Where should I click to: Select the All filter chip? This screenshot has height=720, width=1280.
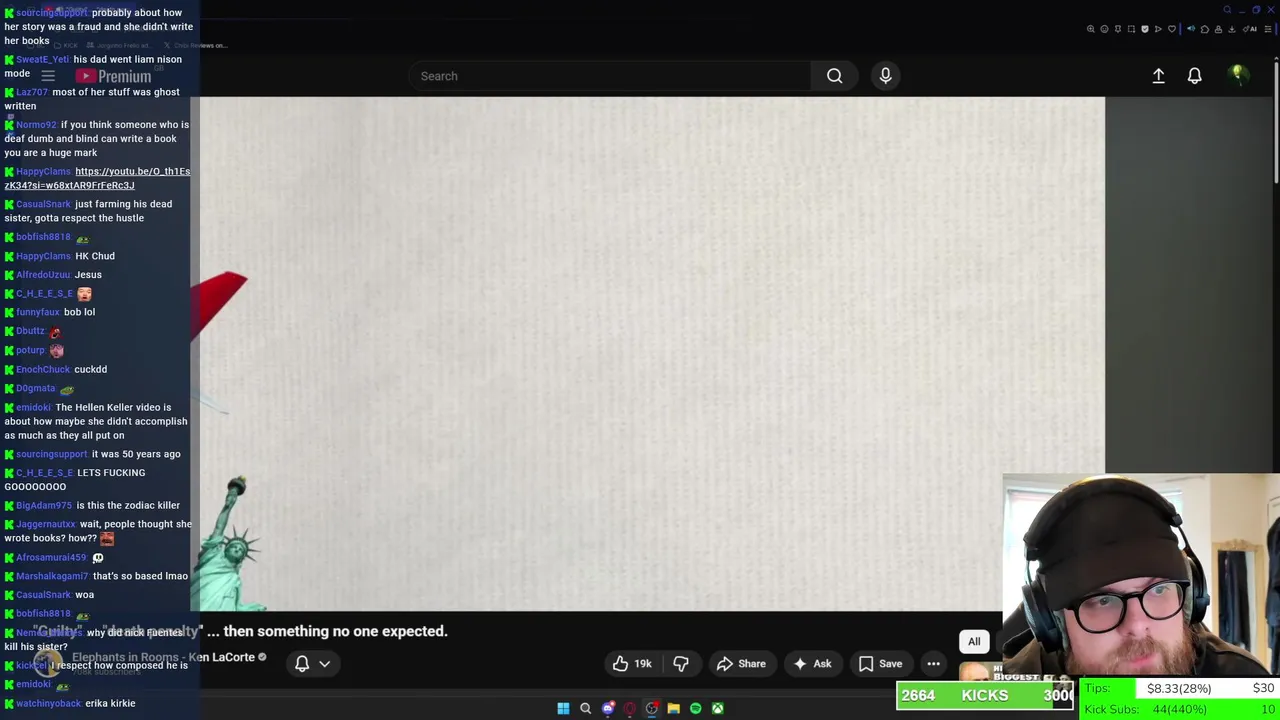974,642
